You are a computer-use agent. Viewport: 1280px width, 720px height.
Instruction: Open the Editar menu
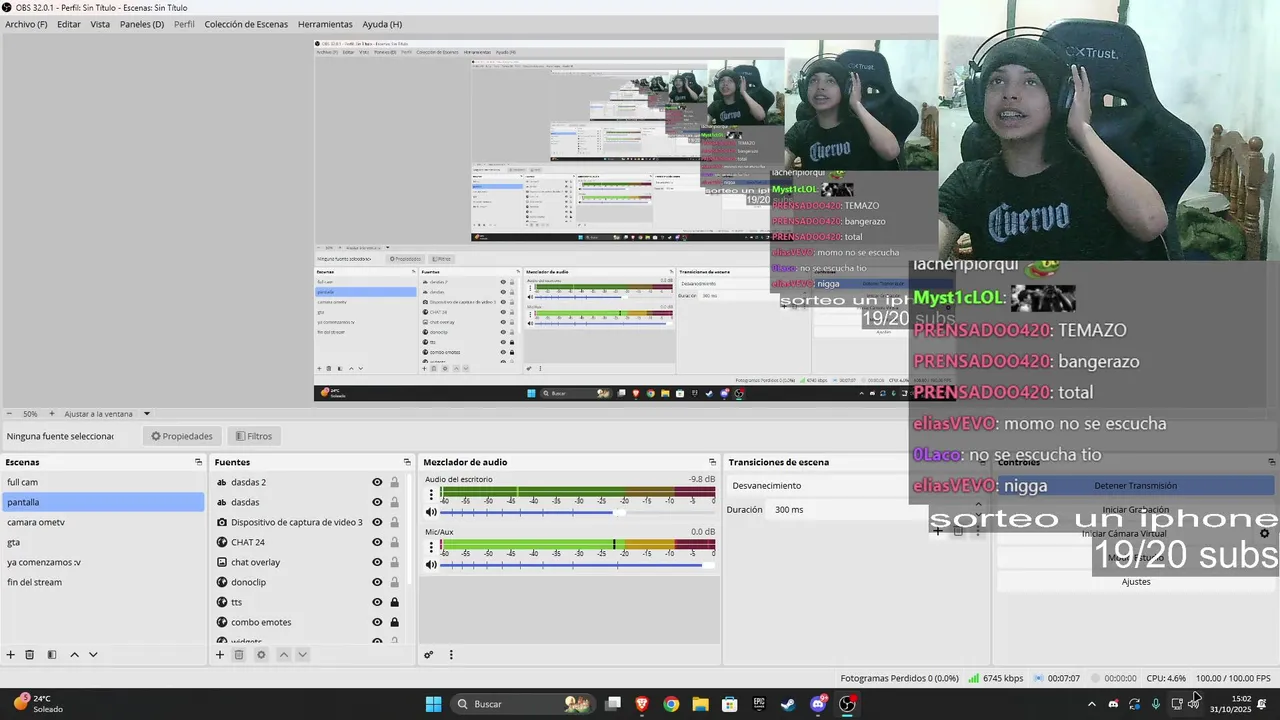click(69, 24)
